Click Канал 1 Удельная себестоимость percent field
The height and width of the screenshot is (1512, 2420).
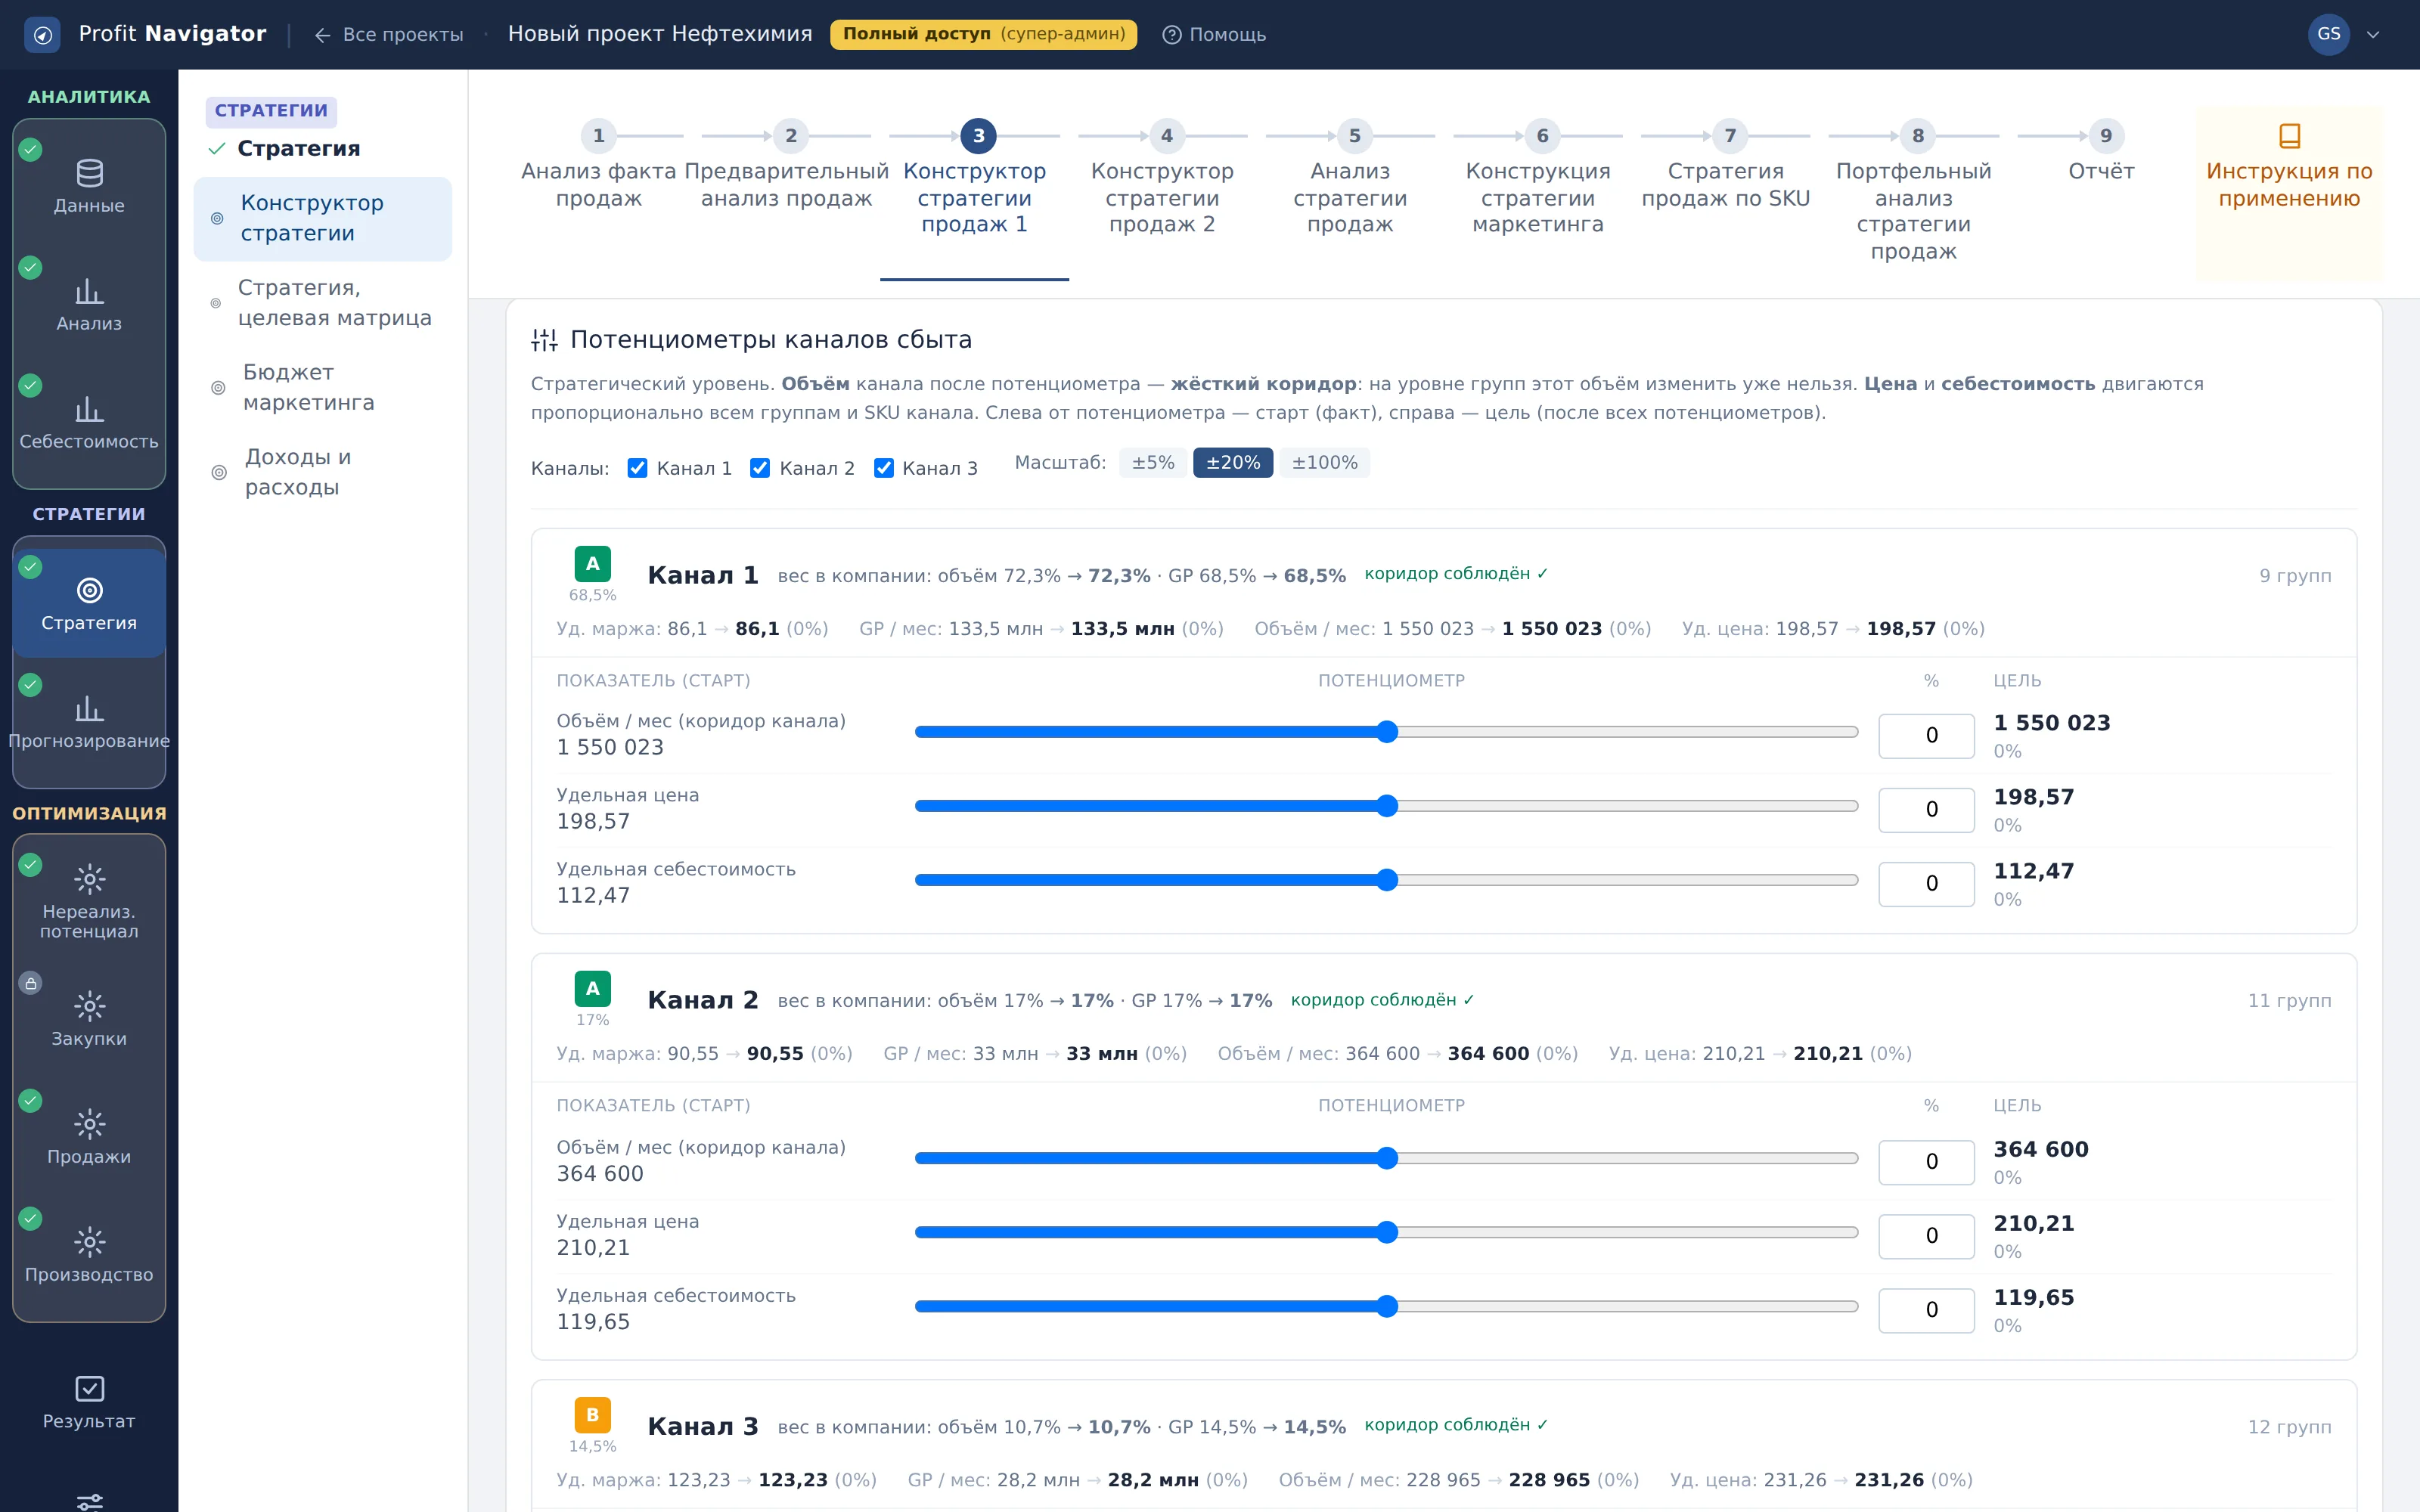[x=1926, y=884]
